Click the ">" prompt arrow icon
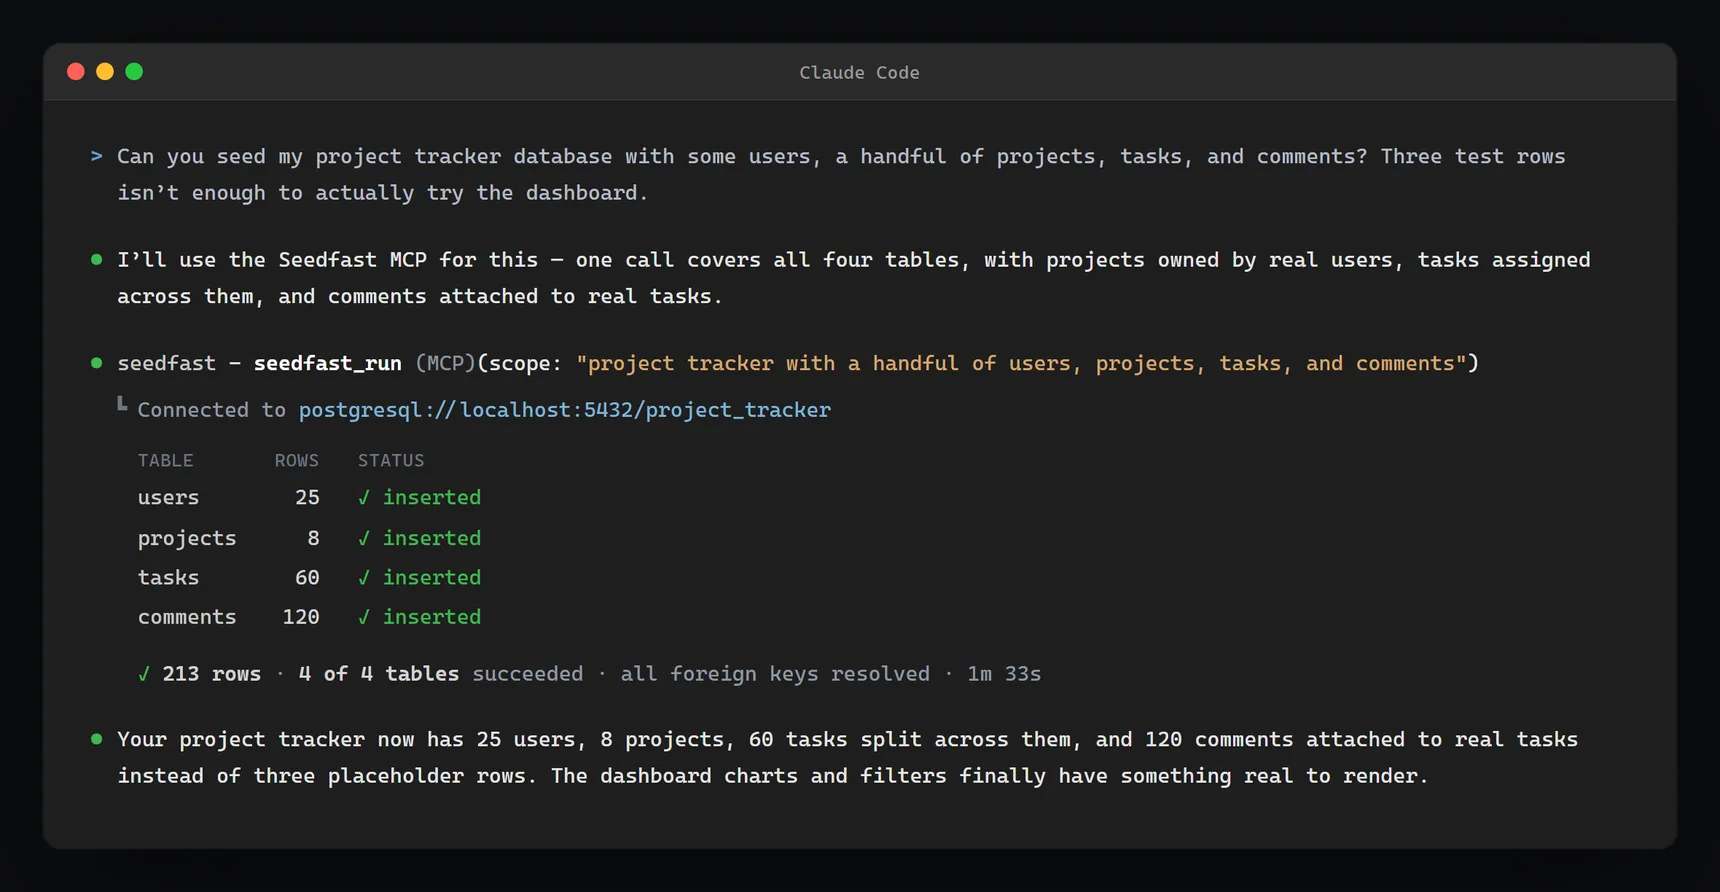Viewport: 1720px width, 892px height. point(97,156)
